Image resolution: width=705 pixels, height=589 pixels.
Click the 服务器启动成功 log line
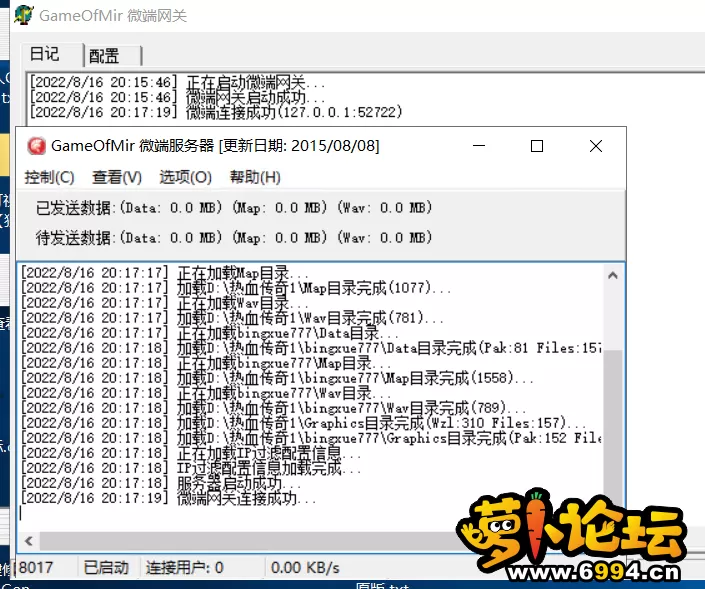pos(161,483)
